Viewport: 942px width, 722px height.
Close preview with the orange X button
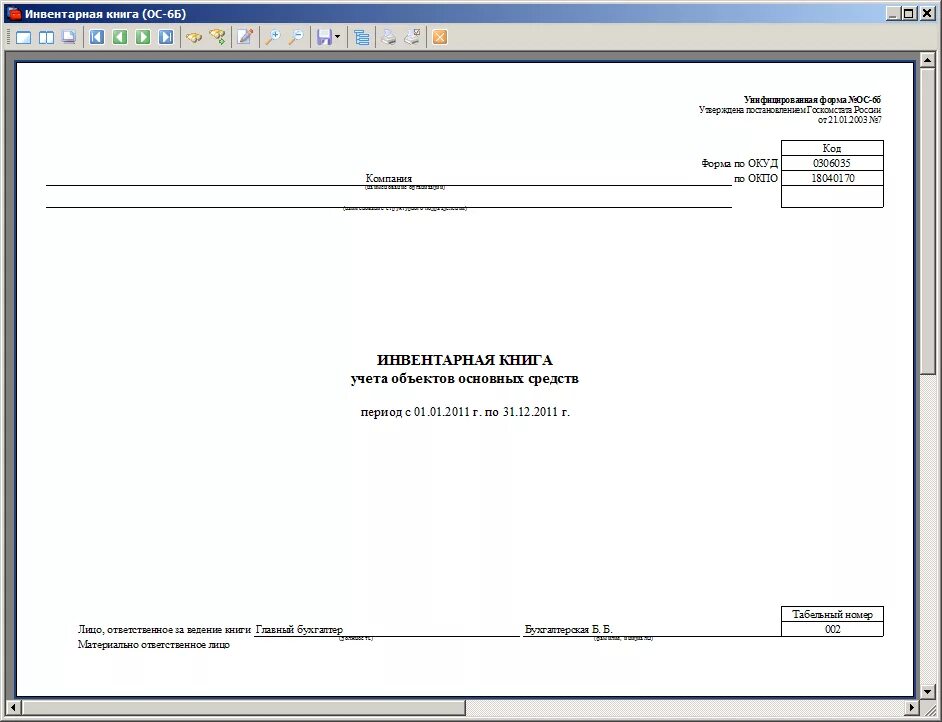pyautogui.click(x=440, y=37)
